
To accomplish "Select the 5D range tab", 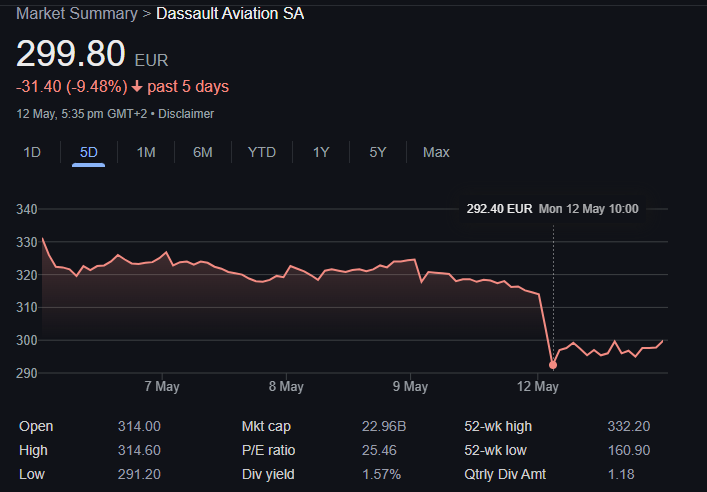I will (88, 152).
